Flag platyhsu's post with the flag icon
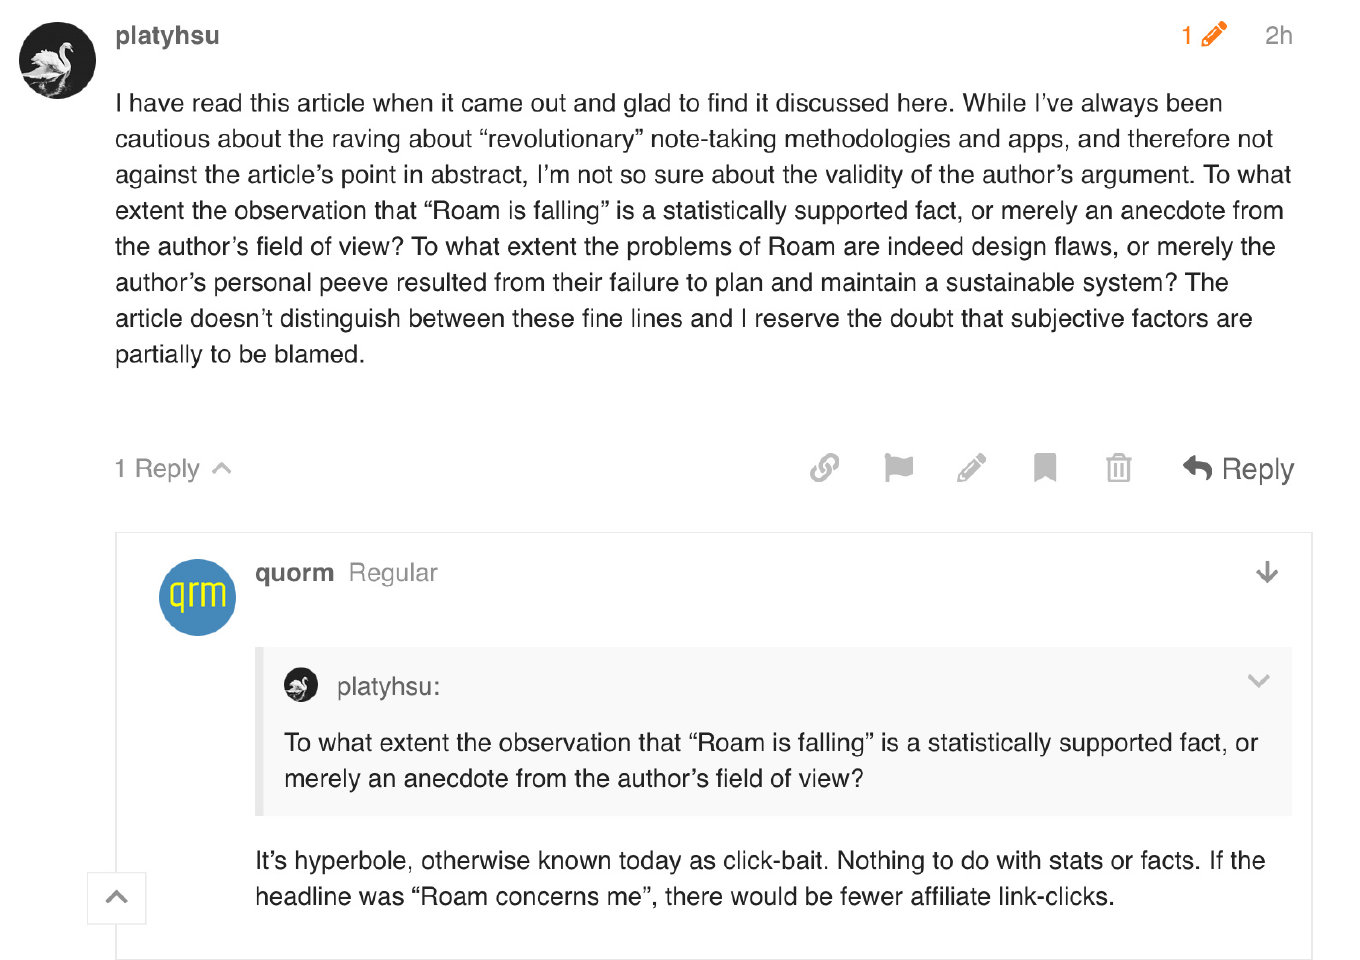Viewport: 1360px width, 960px height. [x=898, y=468]
